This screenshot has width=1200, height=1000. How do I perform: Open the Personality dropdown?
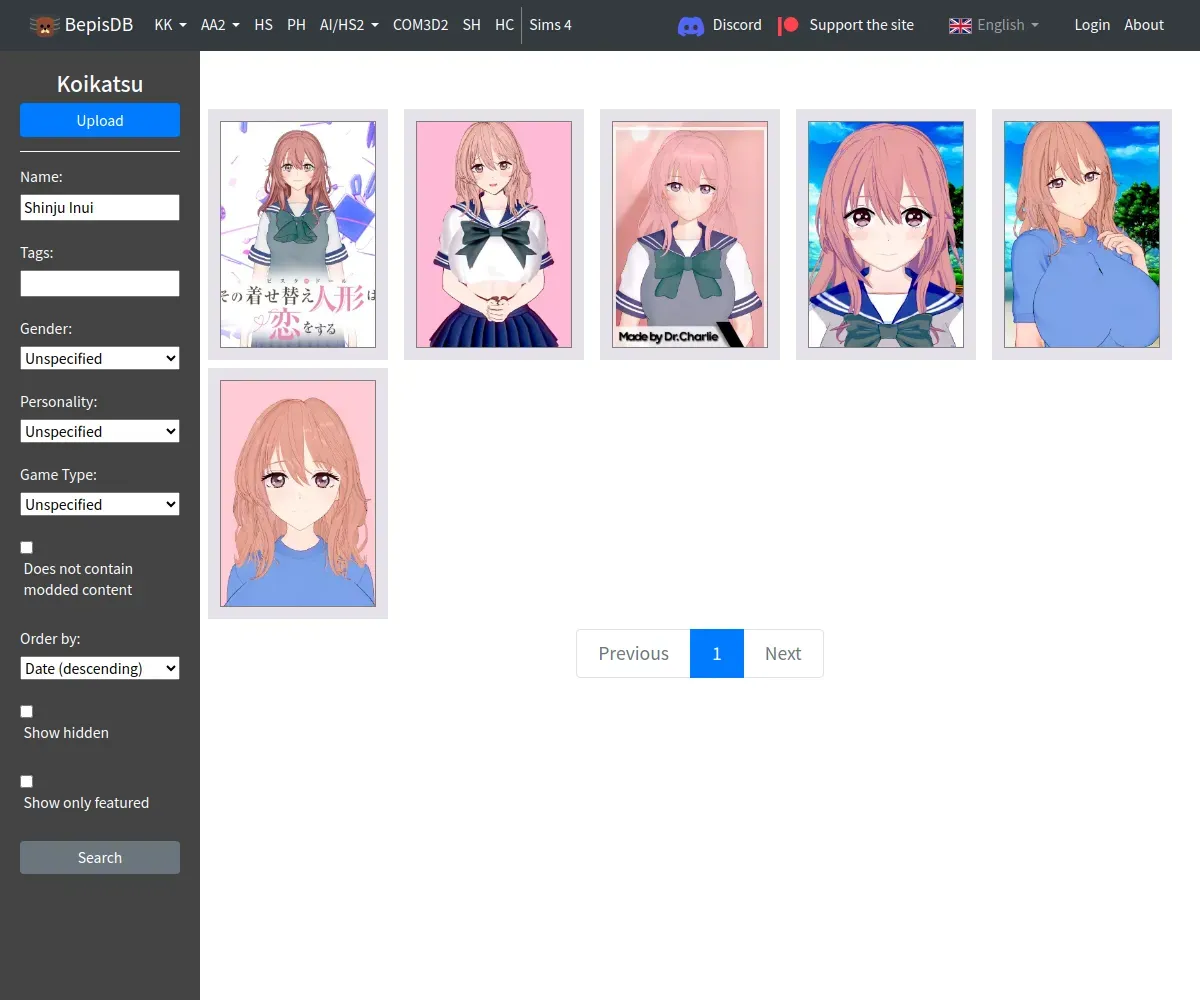coord(100,431)
